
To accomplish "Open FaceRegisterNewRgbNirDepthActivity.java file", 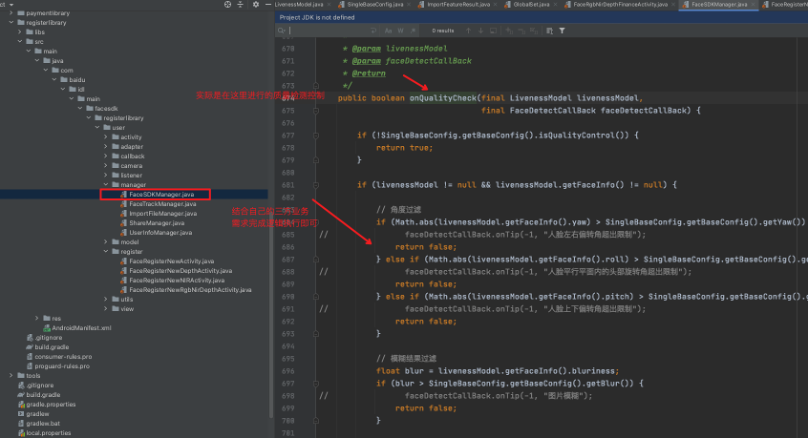I will point(186,290).
